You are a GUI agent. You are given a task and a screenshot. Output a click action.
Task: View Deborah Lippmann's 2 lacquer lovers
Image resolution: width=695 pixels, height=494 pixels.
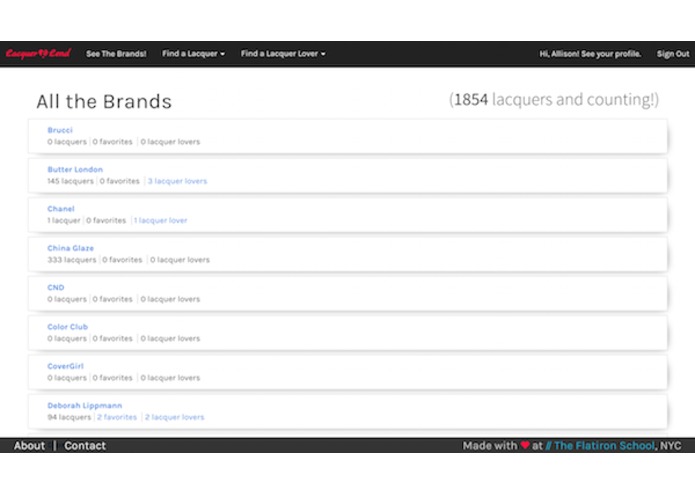(175, 417)
